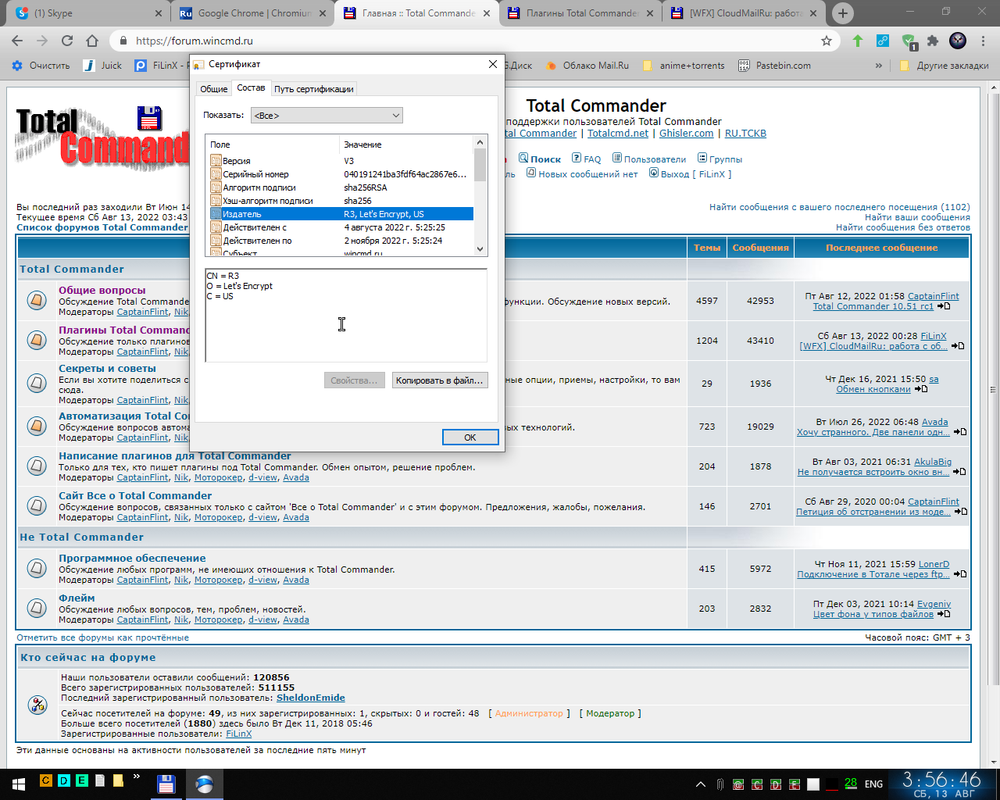Click the browser address bar URL

click(194, 41)
